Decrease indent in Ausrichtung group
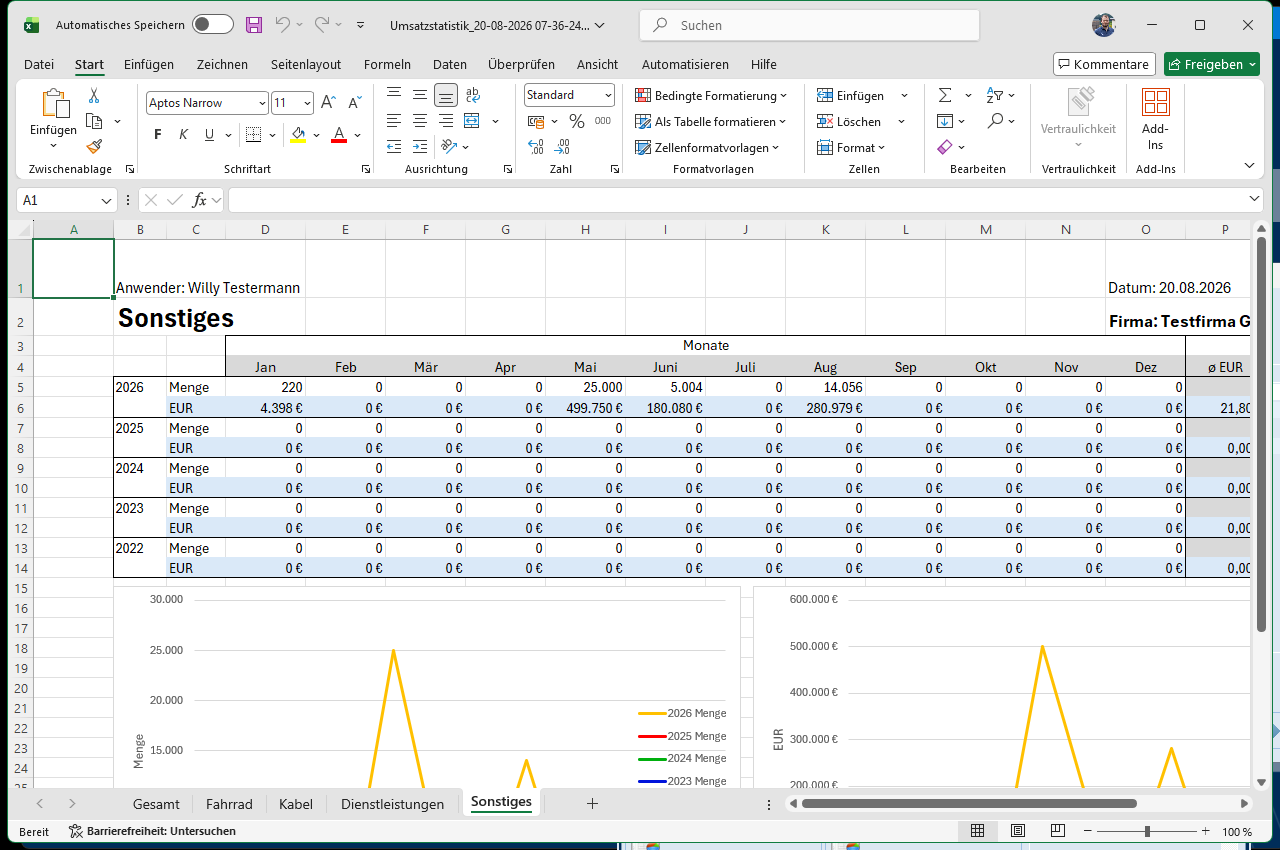Screen dimensions: 1280x850 [x=394, y=147]
